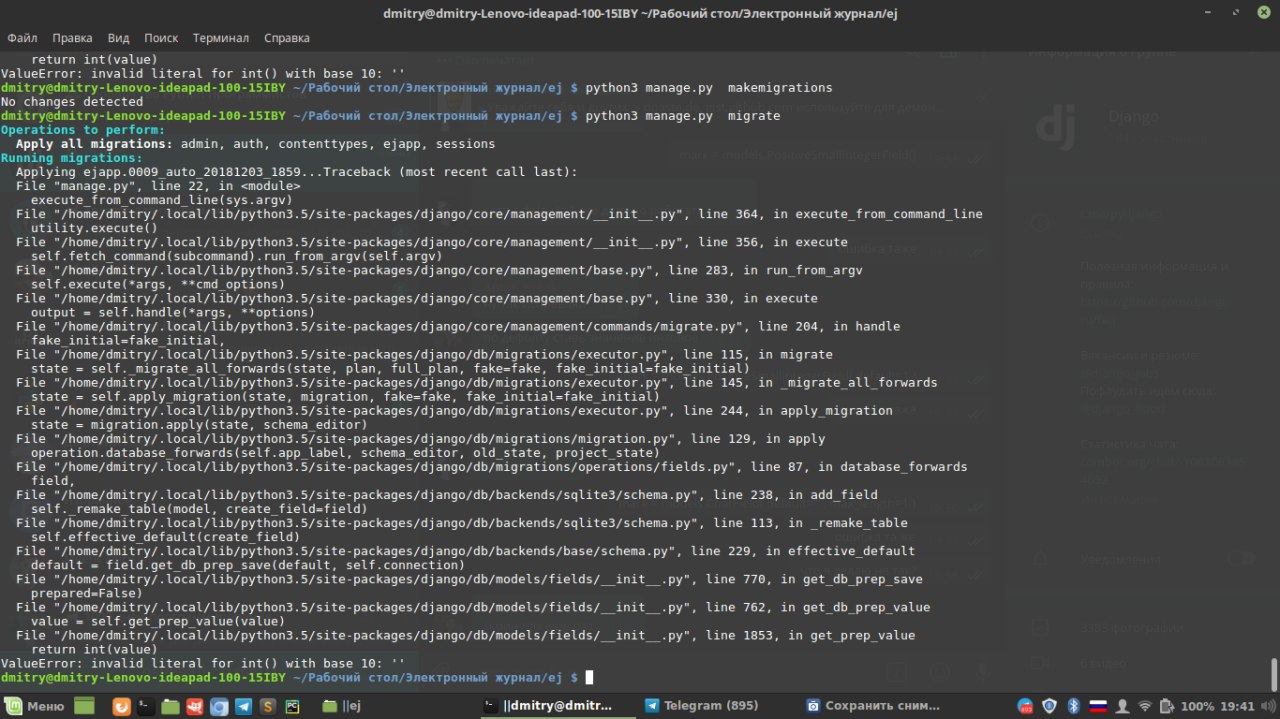
Task: Click the 'state = migration.apply(state, schema_editor)' line
Action: (x=199, y=424)
